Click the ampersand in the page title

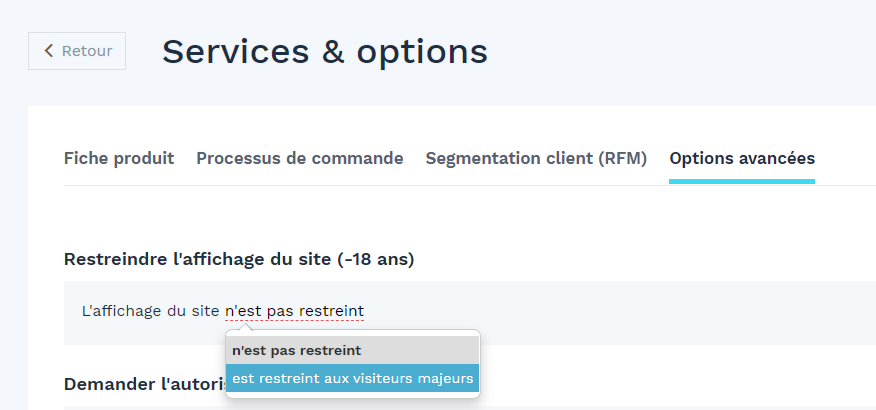pos(333,51)
